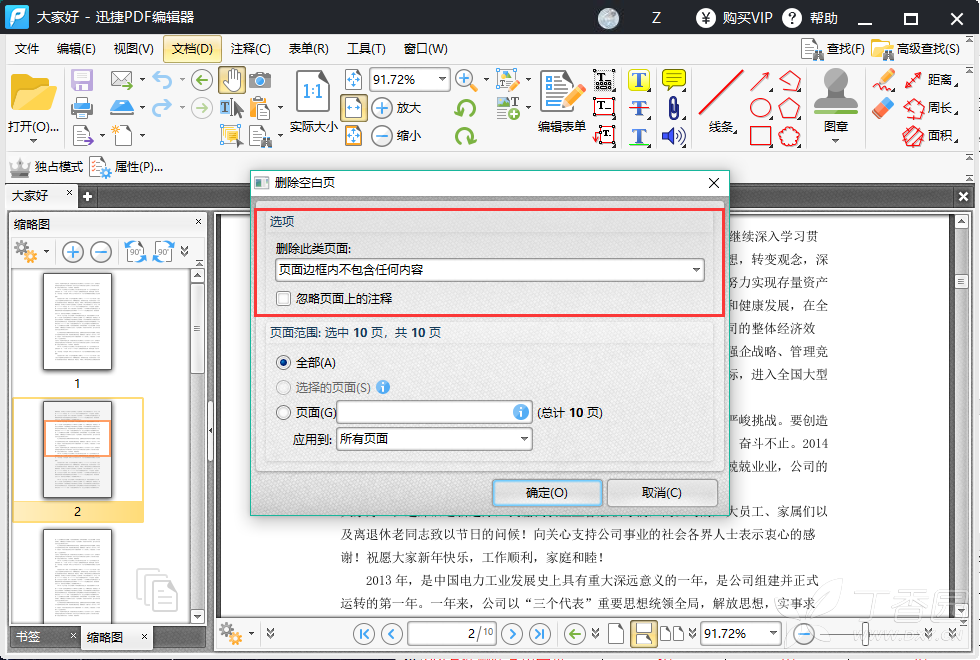Open the 注释(C) menu

pos(251,49)
